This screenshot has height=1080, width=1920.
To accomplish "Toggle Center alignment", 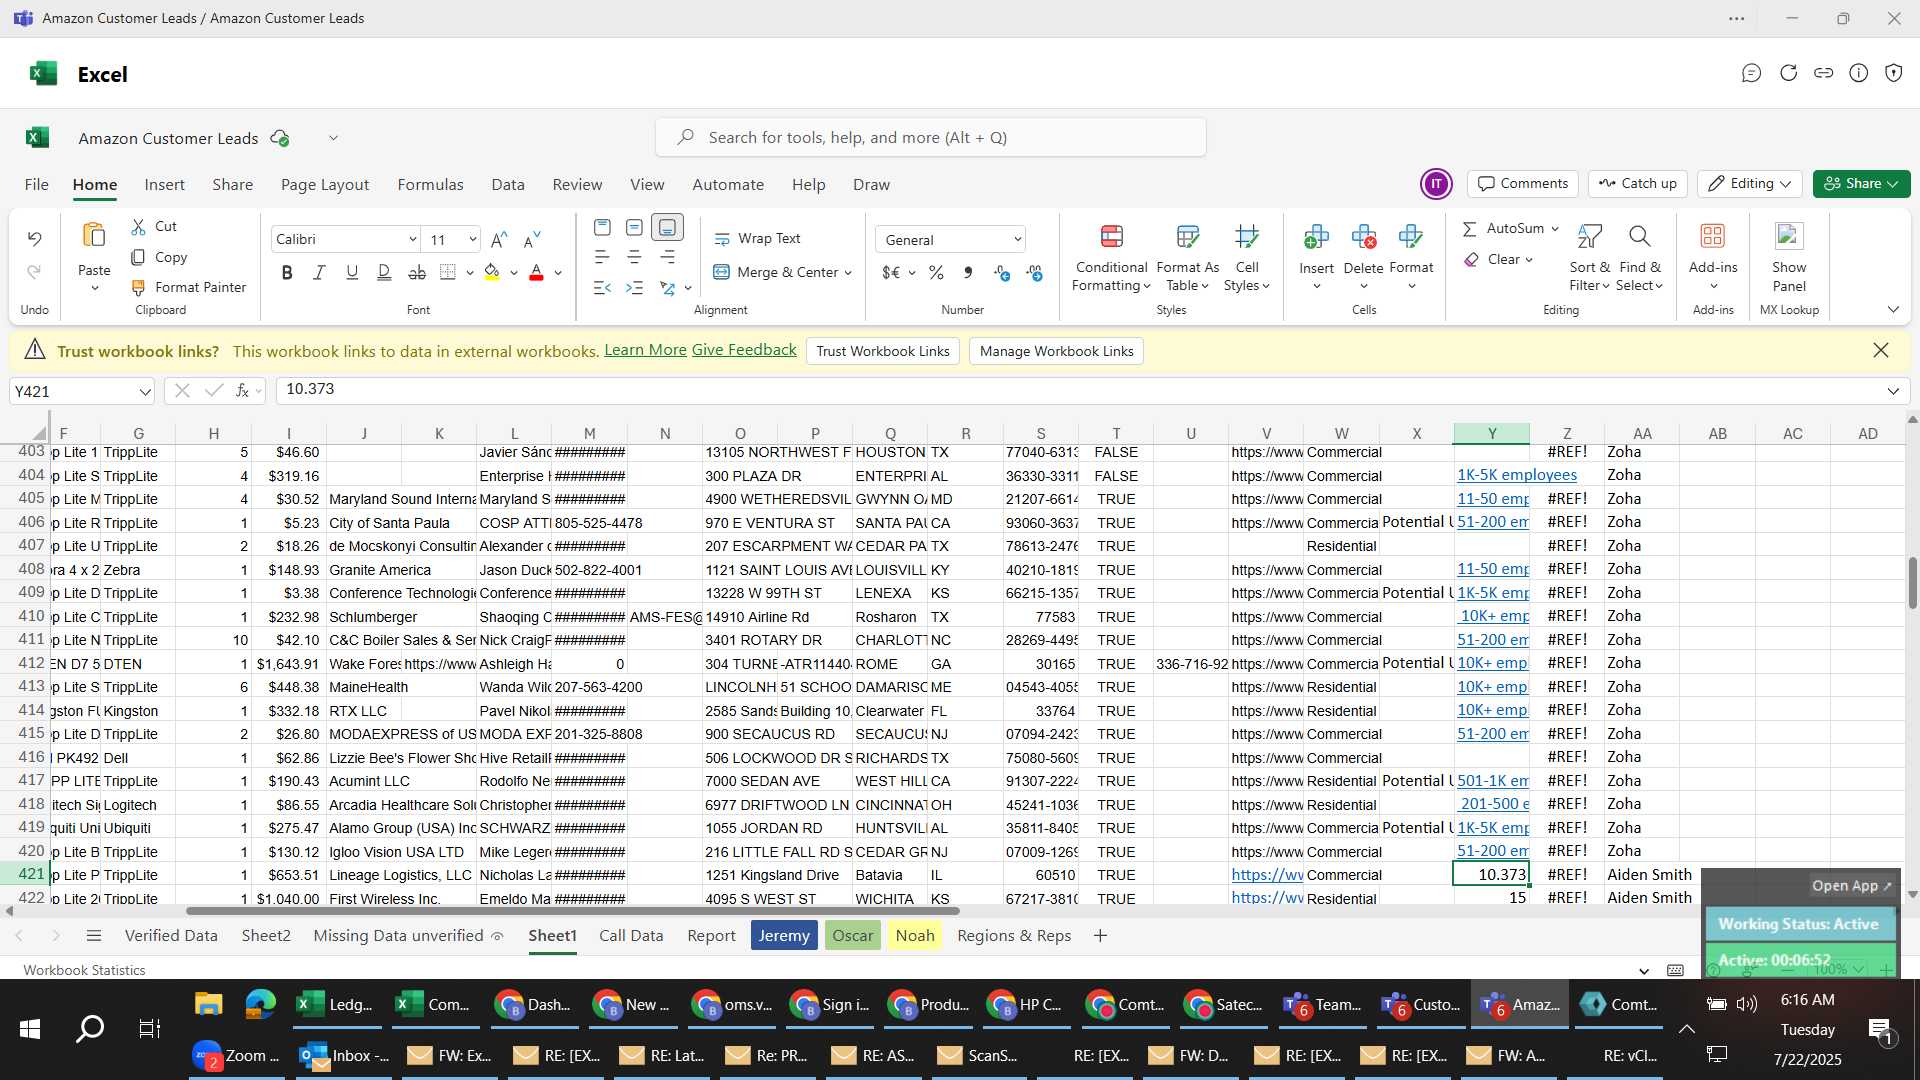I will 634,257.
